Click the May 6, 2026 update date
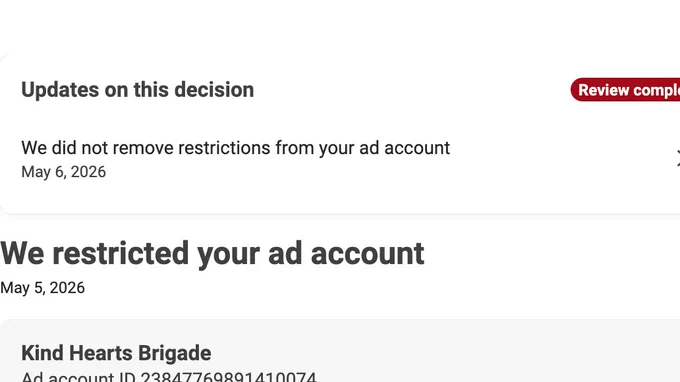 (63, 172)
